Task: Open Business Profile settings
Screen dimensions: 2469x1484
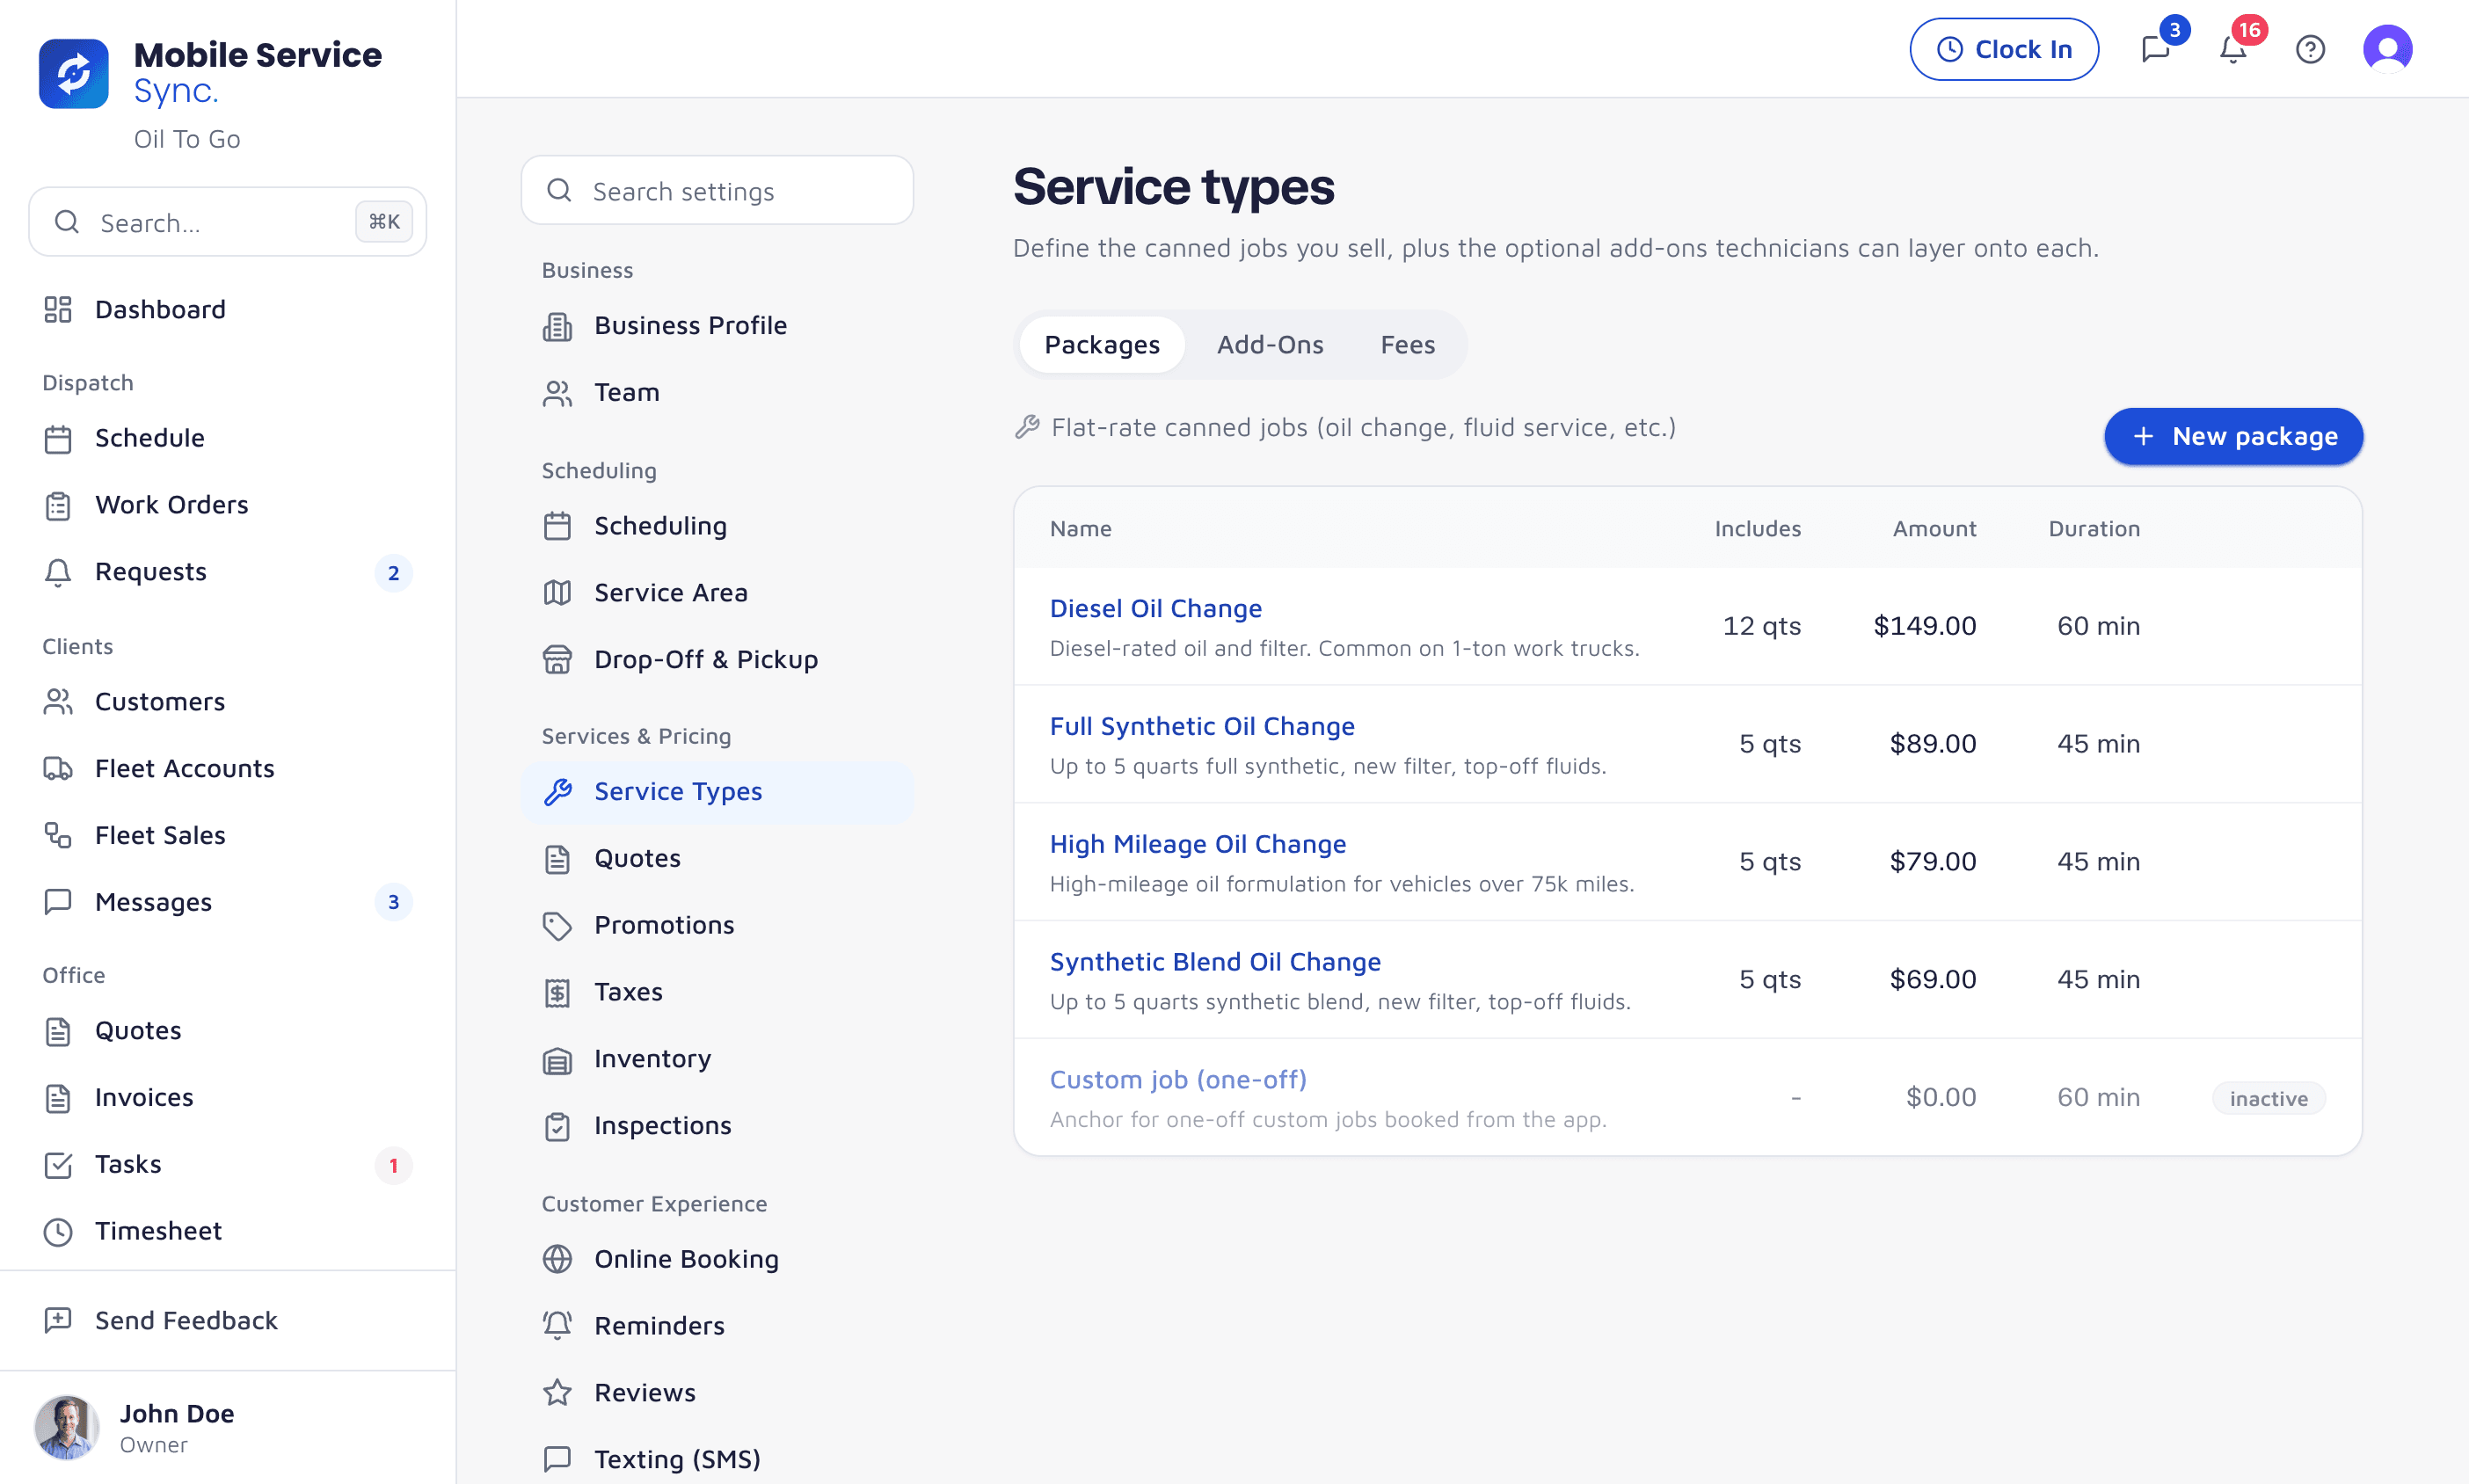Action: [x=717, y=326]
